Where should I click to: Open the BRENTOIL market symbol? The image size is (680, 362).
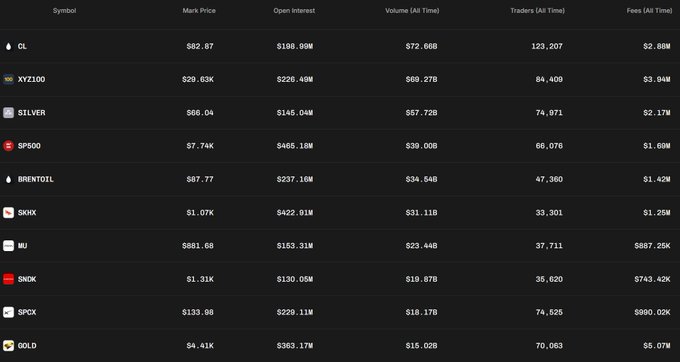pyautogui.click(x=36, y=179)
